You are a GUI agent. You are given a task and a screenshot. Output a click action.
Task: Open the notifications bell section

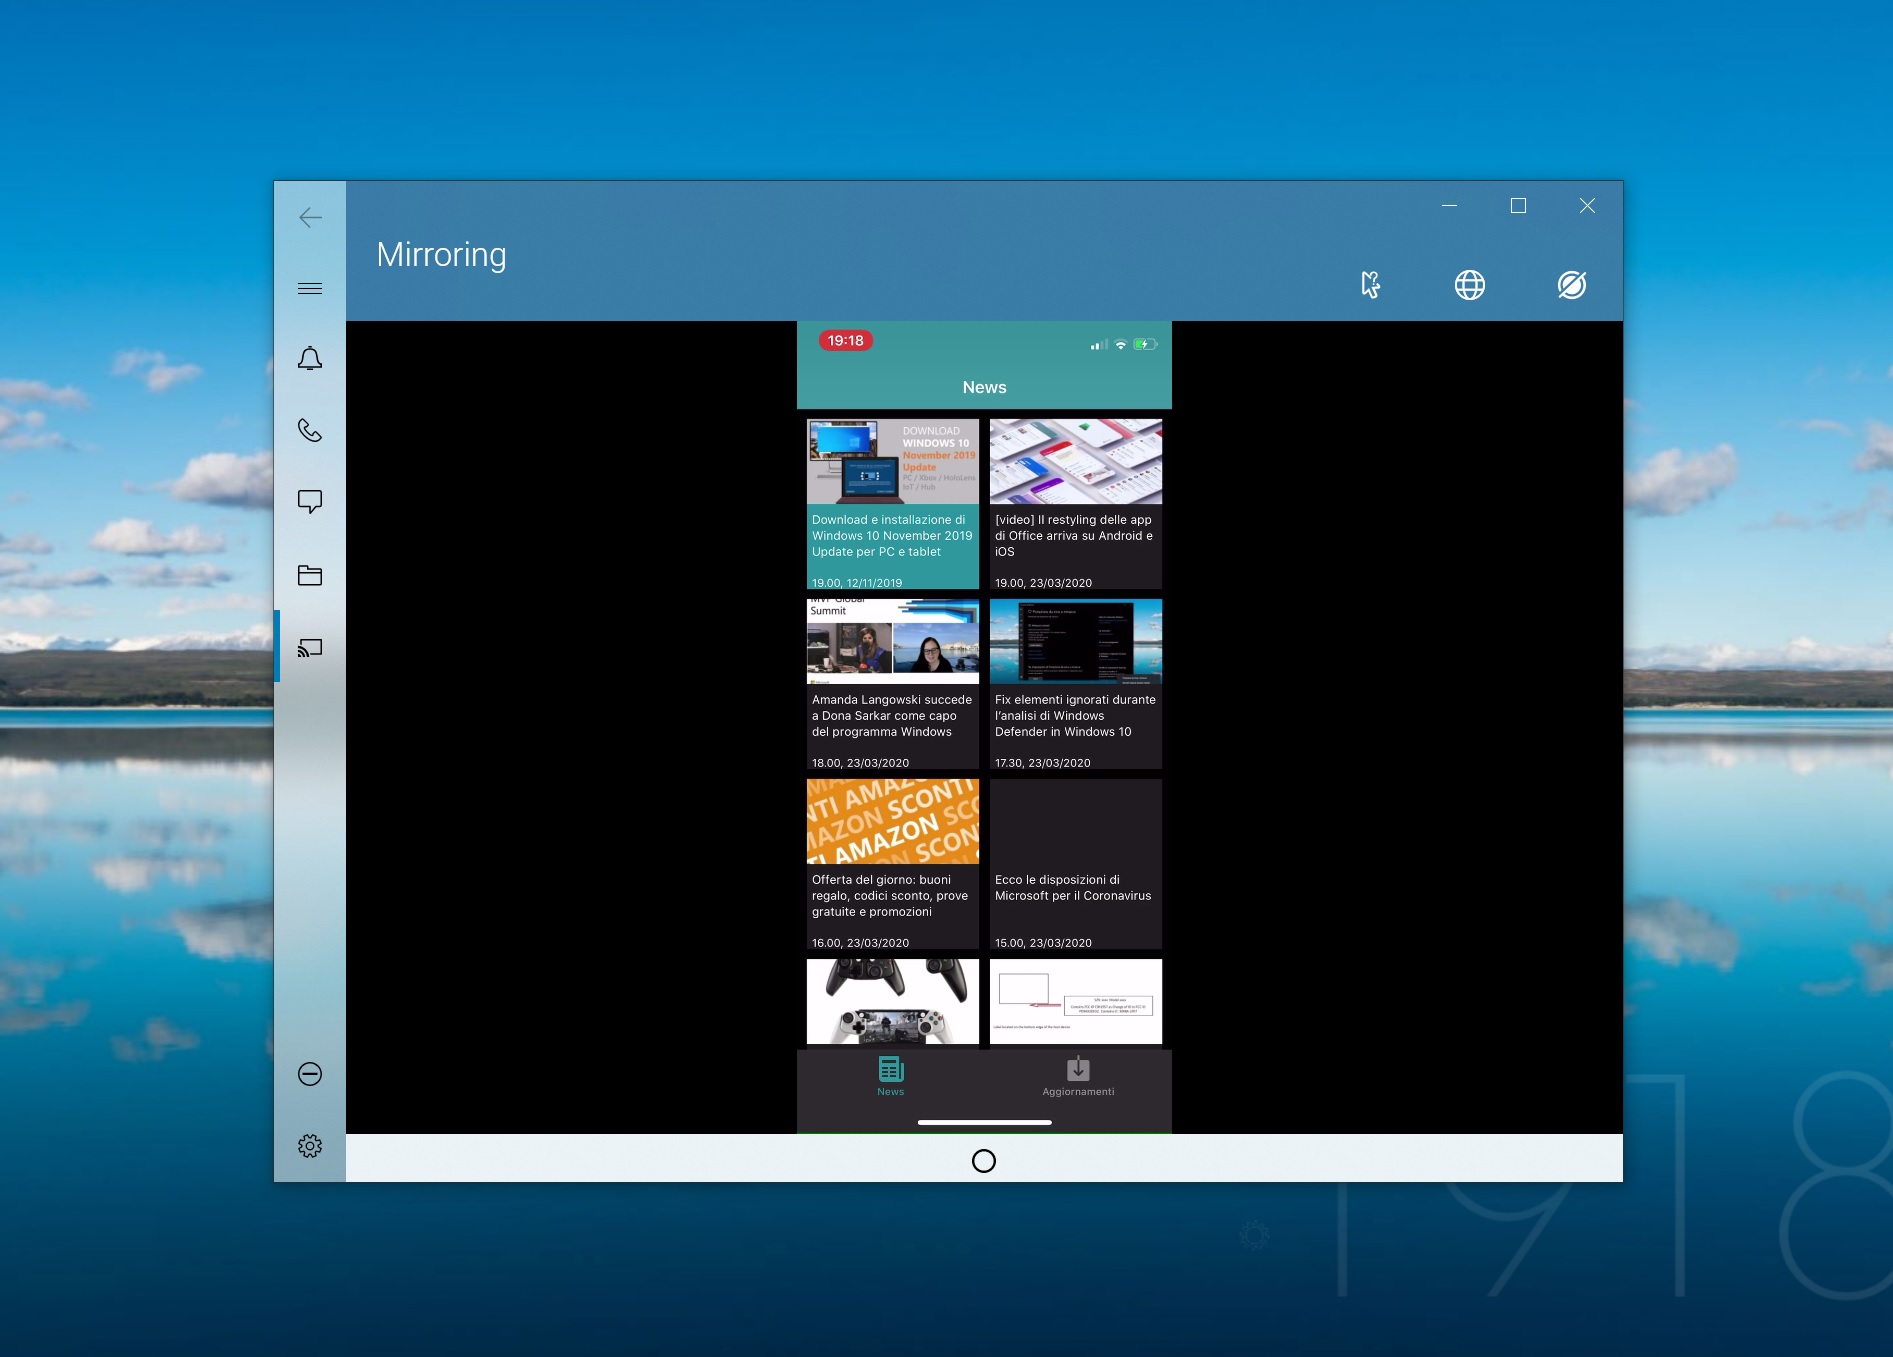[x=310, y=359]
